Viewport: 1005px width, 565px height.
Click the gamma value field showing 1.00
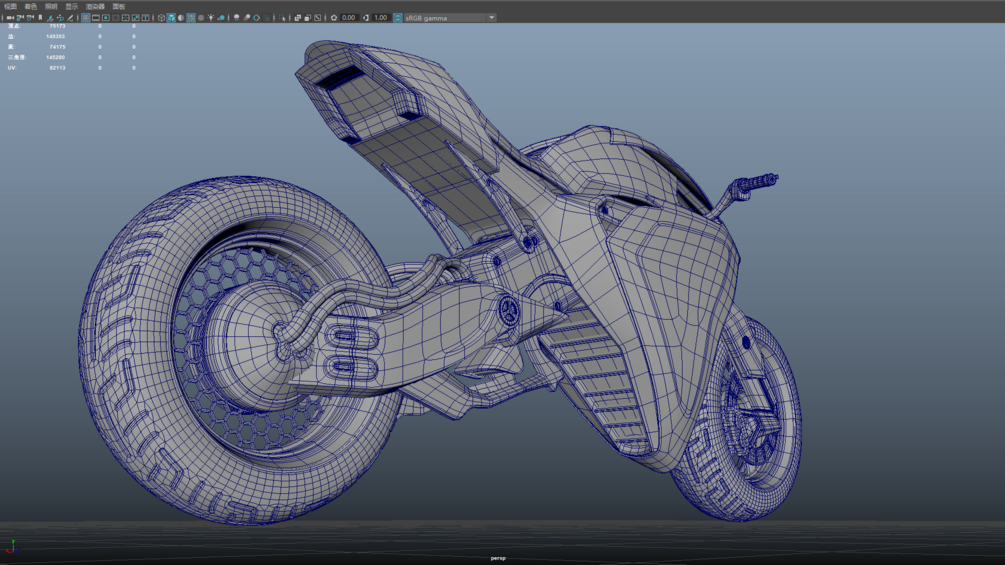pyautogui.click(x=381, y=18)
